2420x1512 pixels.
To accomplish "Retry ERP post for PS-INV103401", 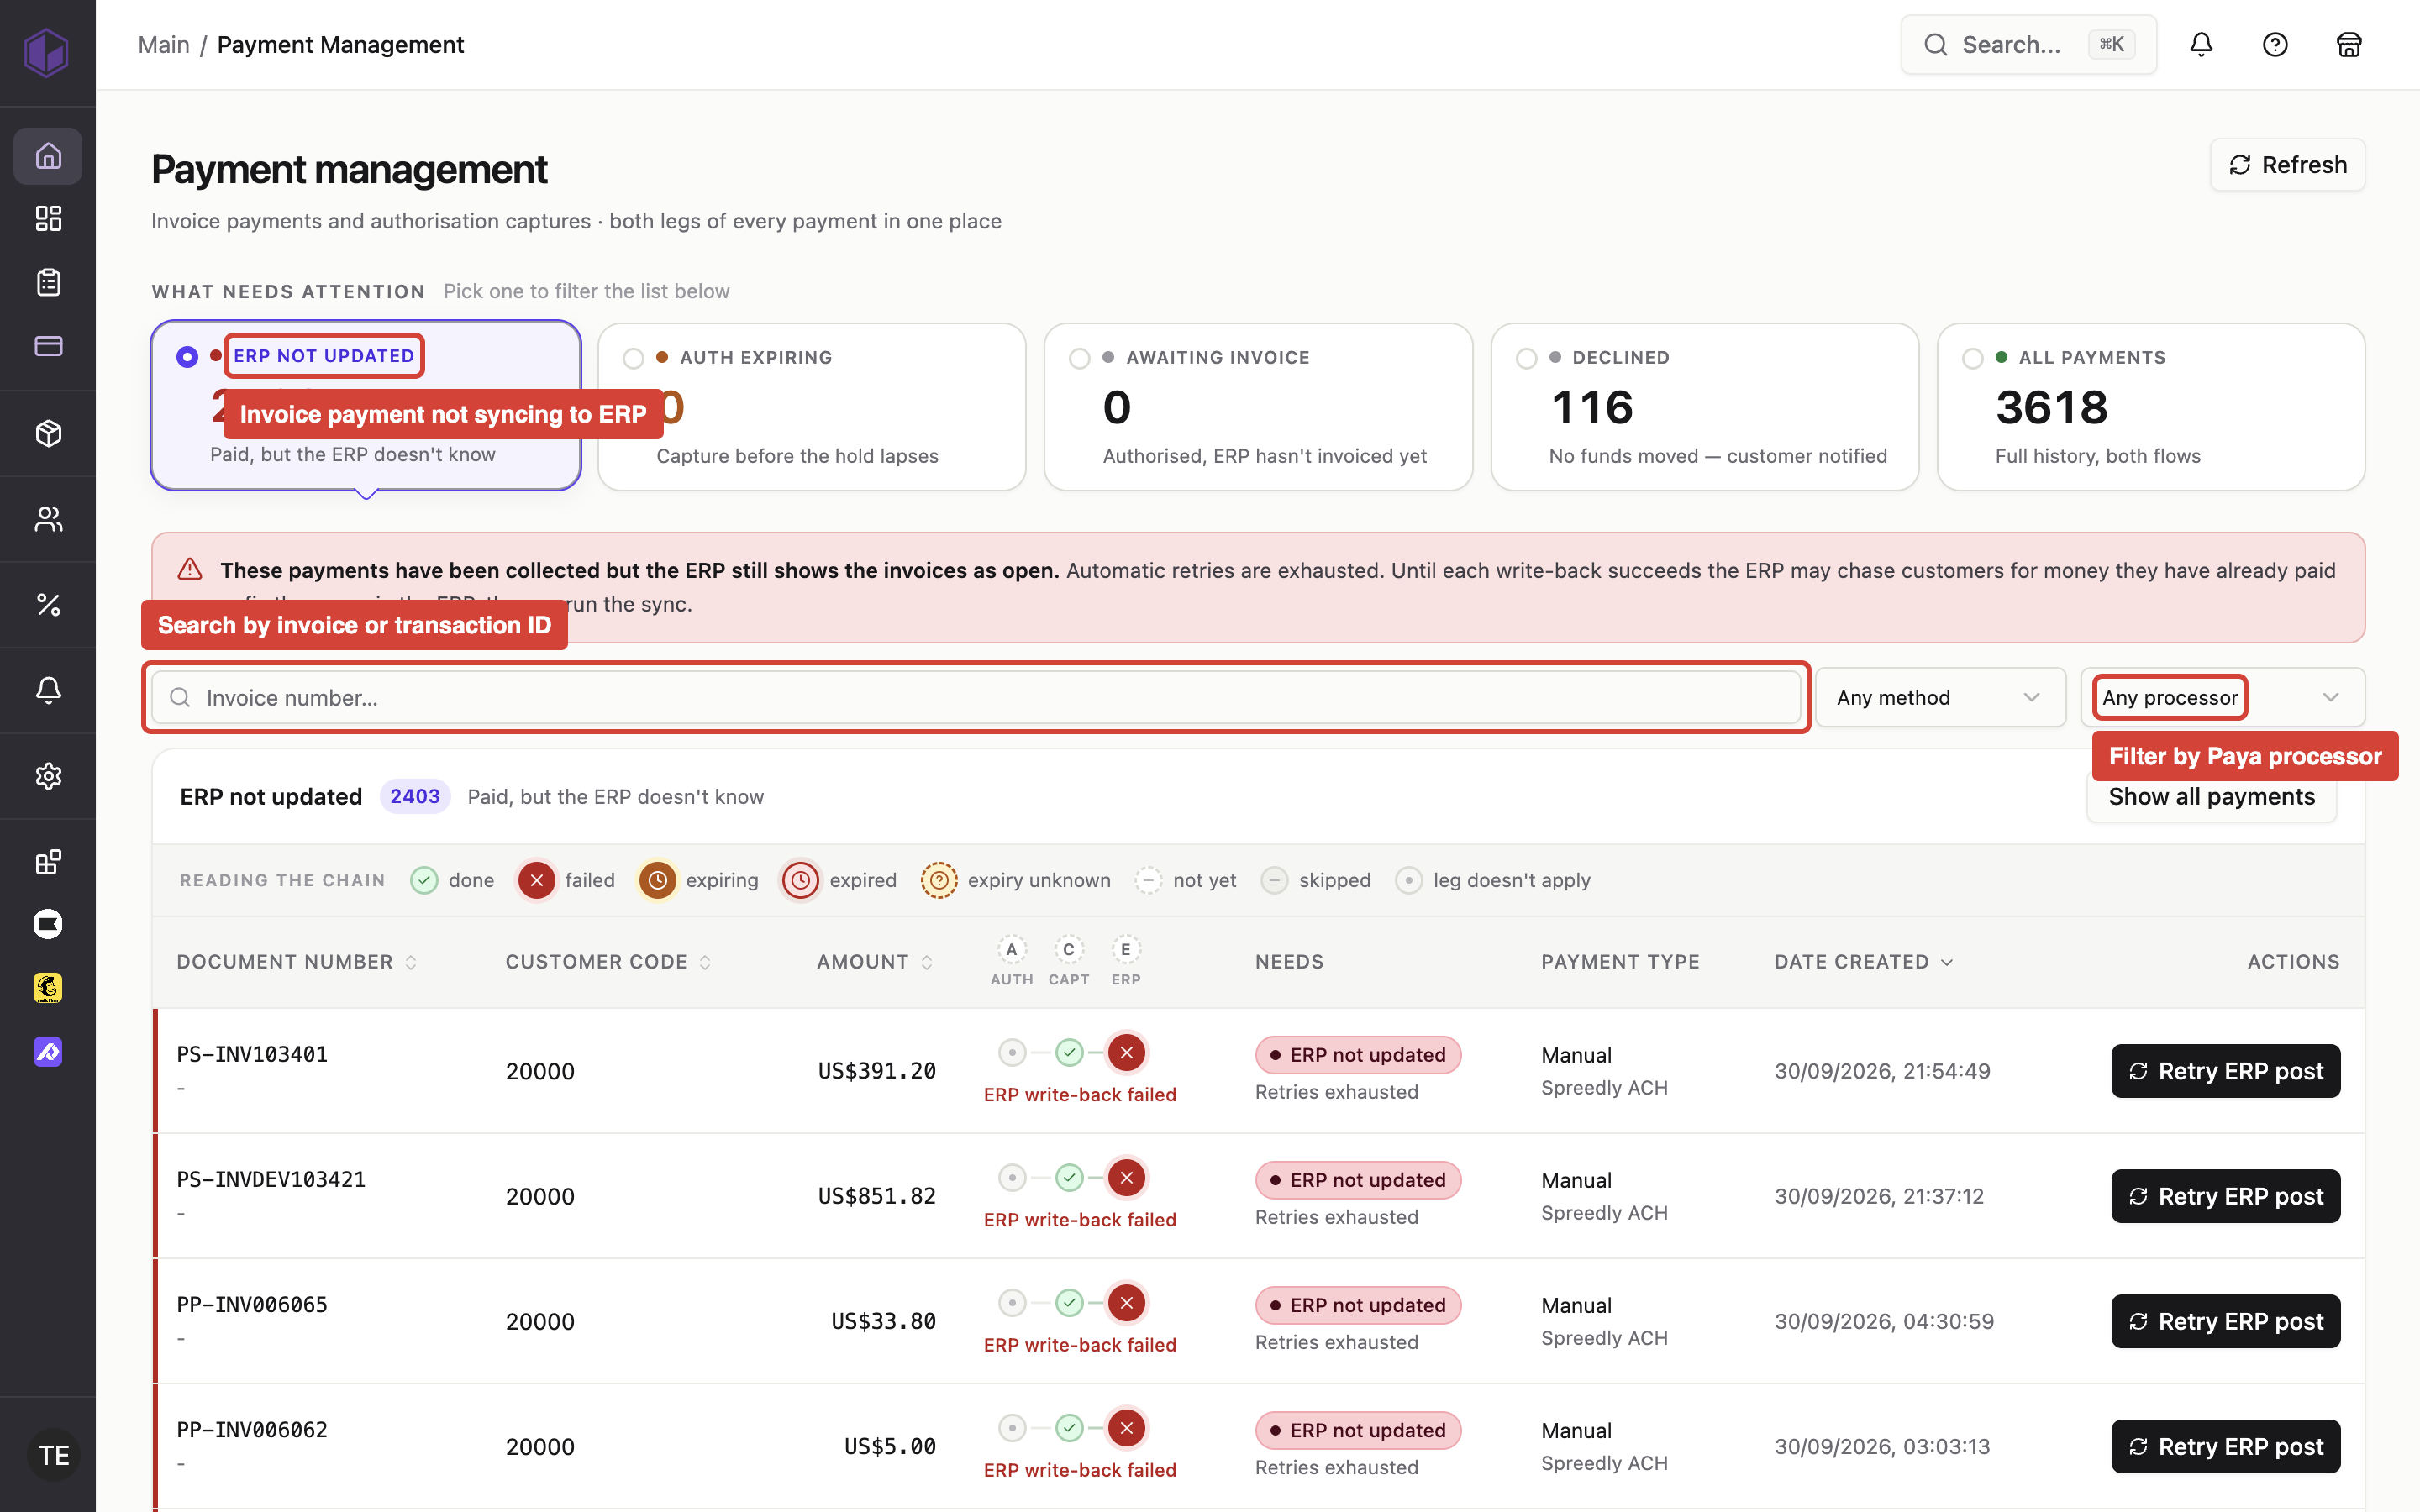I will [x=2225, y=1071].
